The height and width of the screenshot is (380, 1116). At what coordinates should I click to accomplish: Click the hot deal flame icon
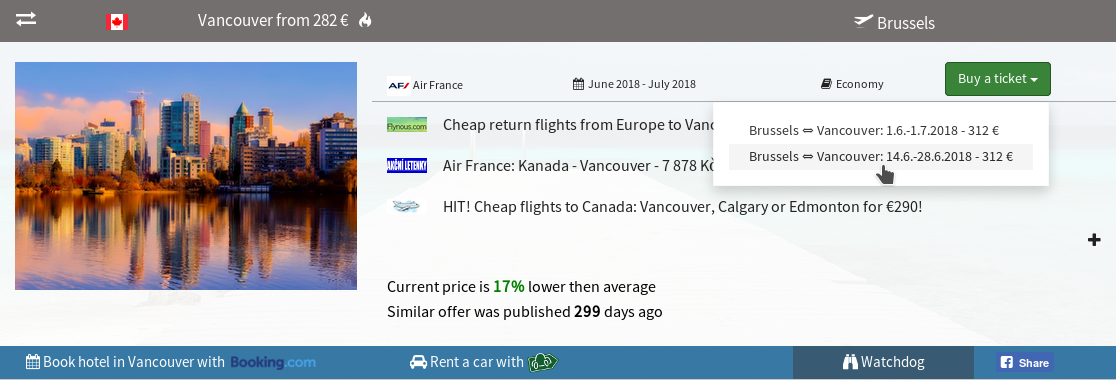(x=365, y=20)
